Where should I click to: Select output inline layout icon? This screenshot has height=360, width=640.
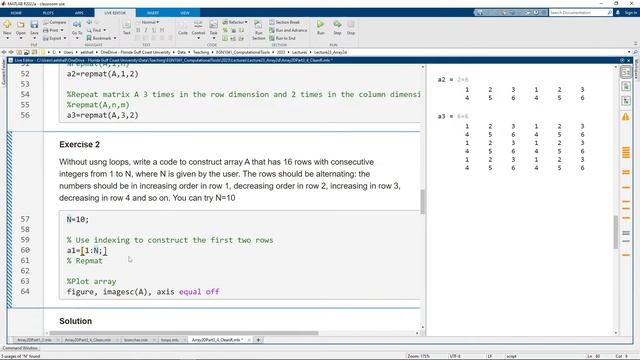(626, 87)
